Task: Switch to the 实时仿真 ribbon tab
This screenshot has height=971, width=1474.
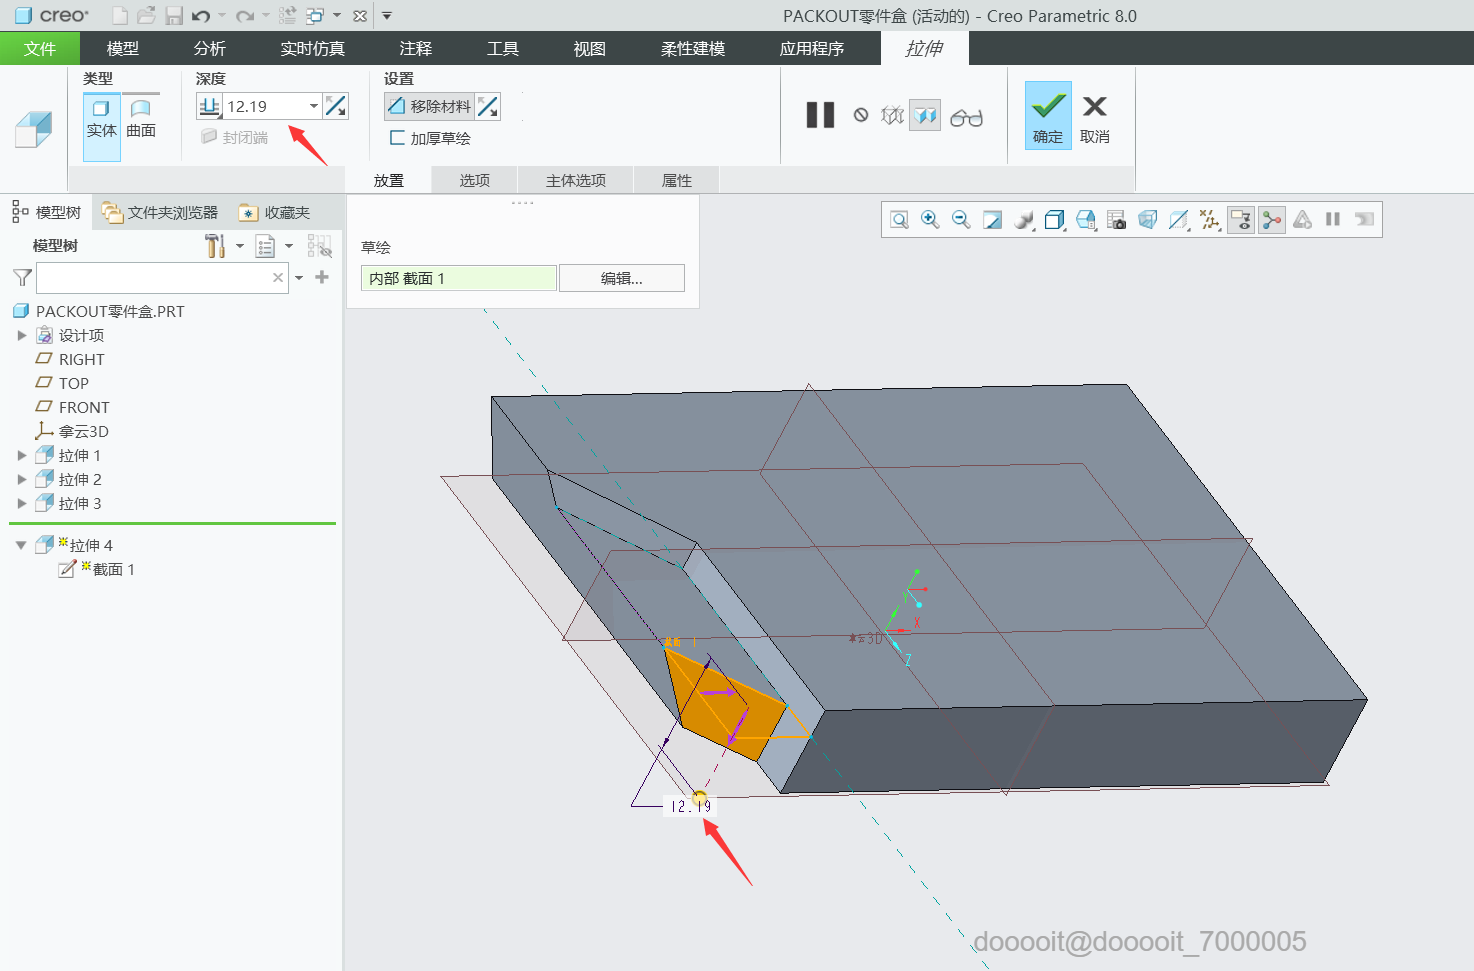Action: point(312,48)
